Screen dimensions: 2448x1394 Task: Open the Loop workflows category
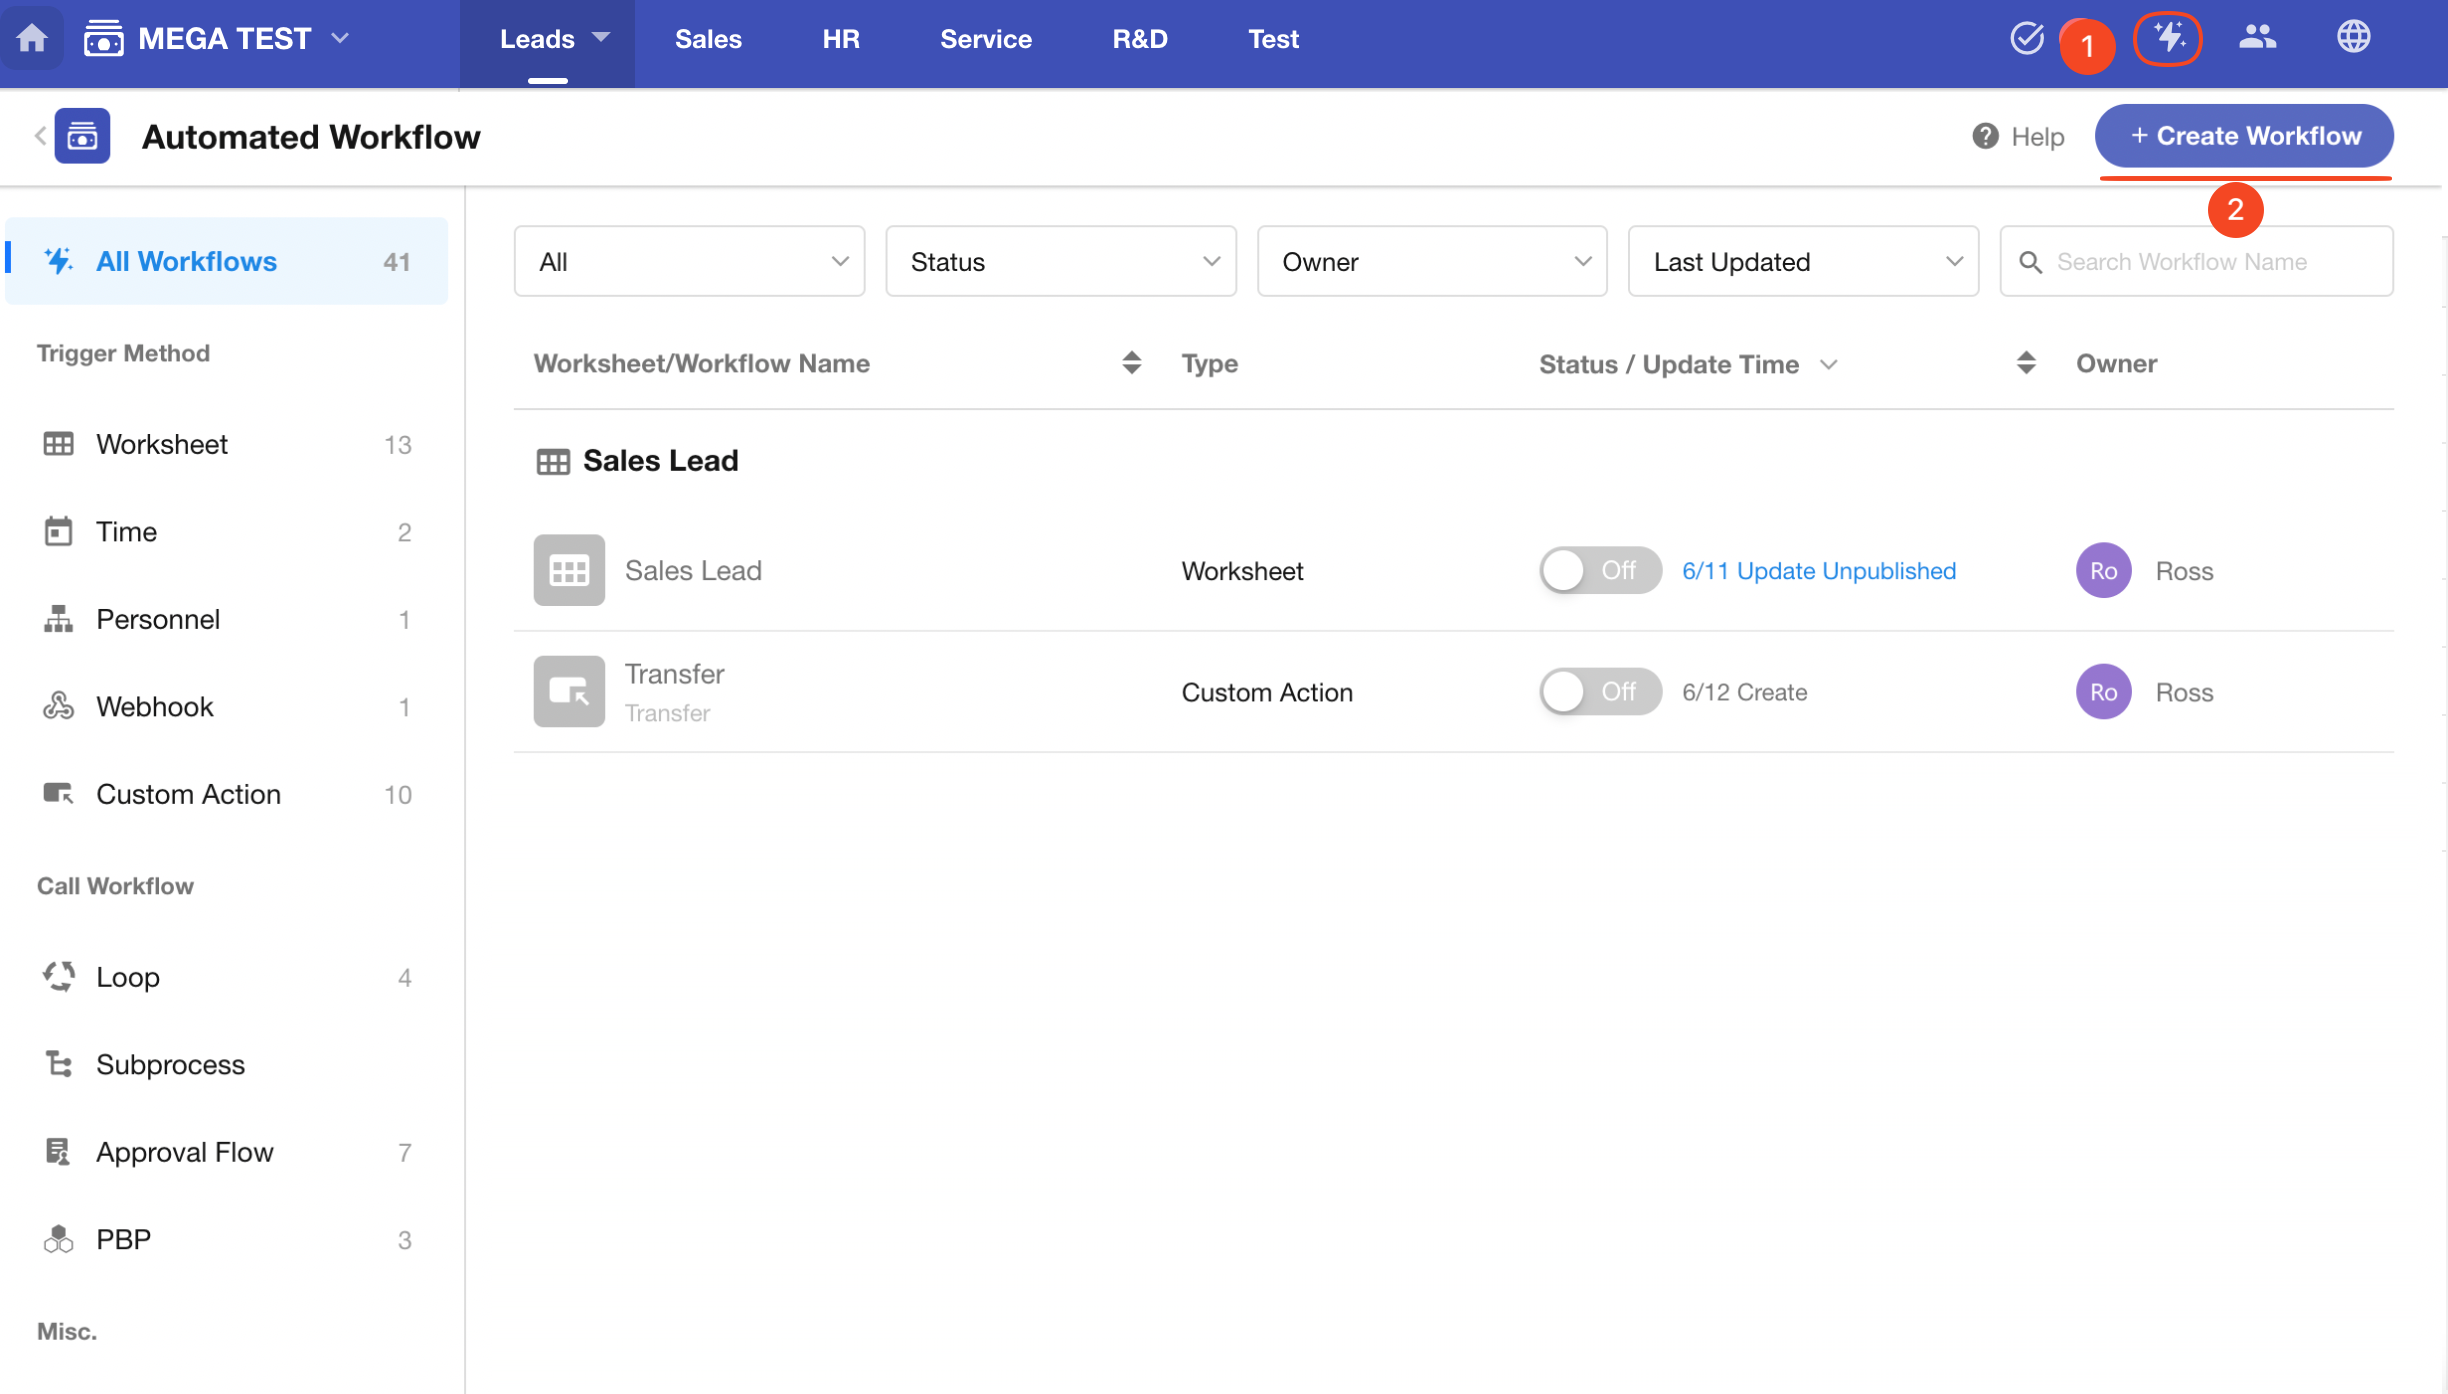tap(128, 976)
